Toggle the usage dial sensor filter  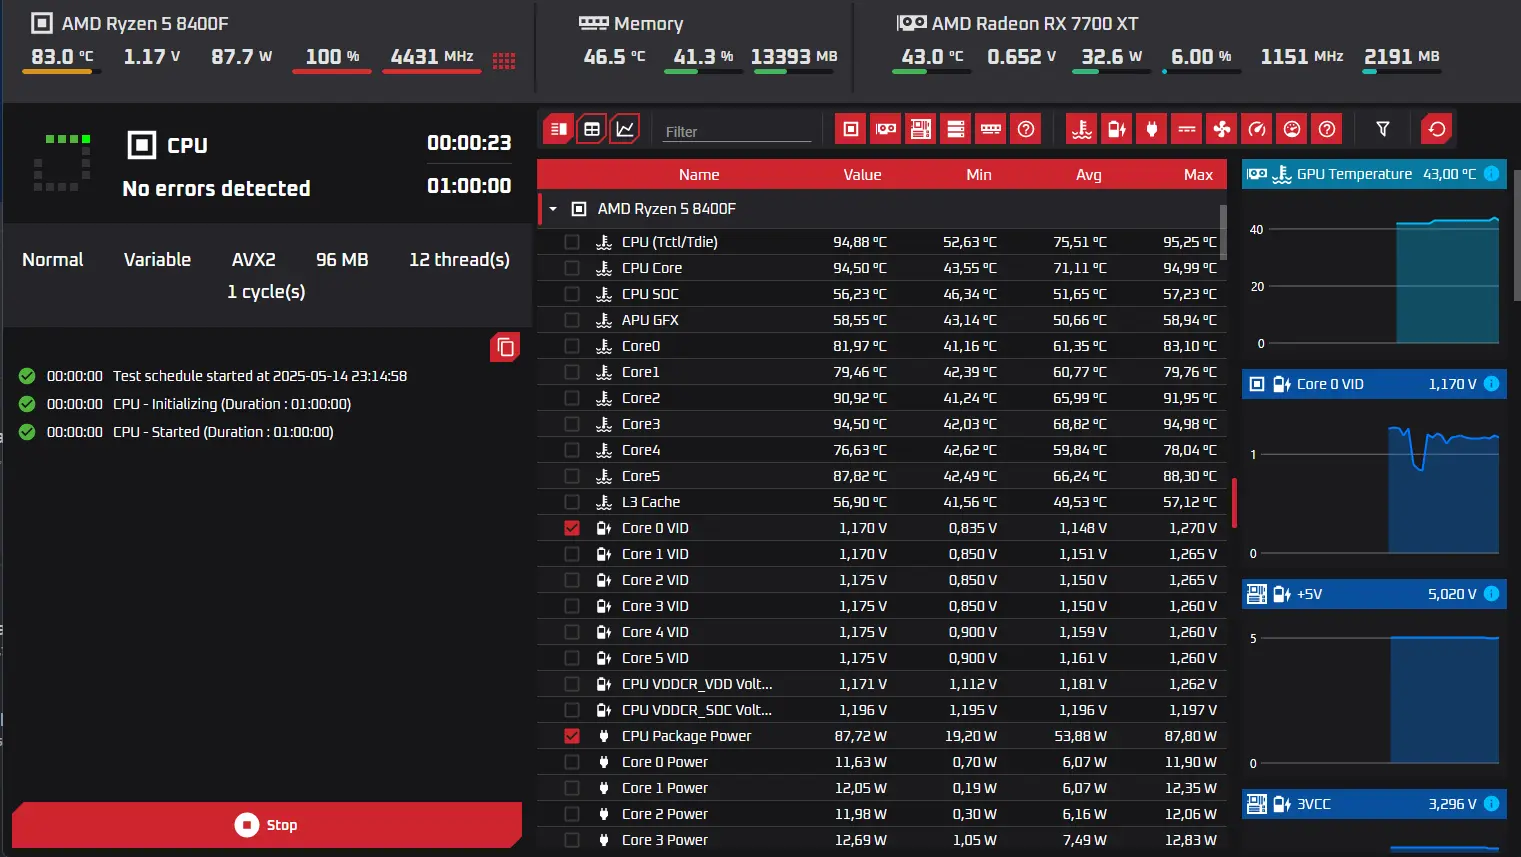click(1292, 129)
